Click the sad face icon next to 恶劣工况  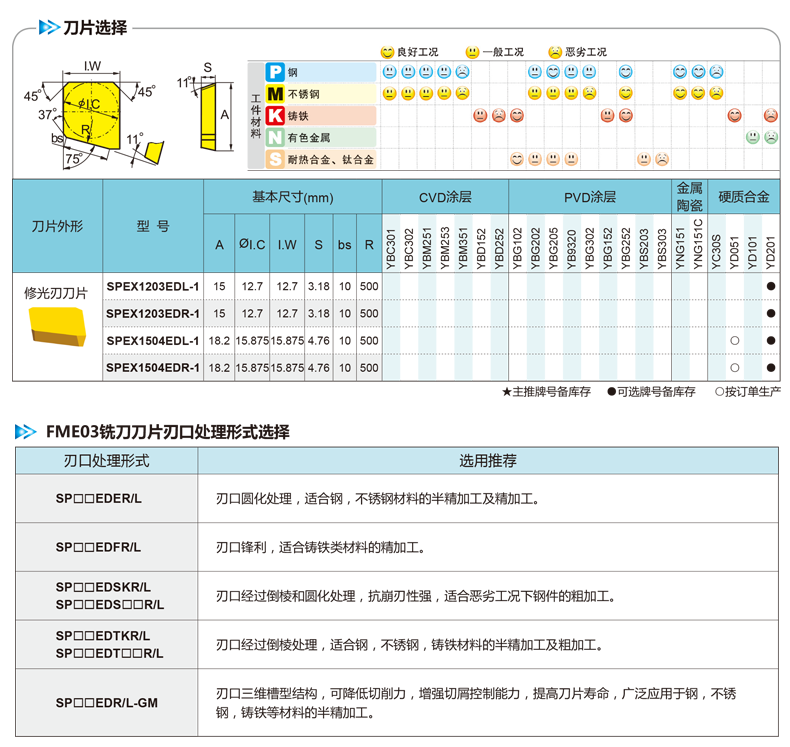pos(555,52)
